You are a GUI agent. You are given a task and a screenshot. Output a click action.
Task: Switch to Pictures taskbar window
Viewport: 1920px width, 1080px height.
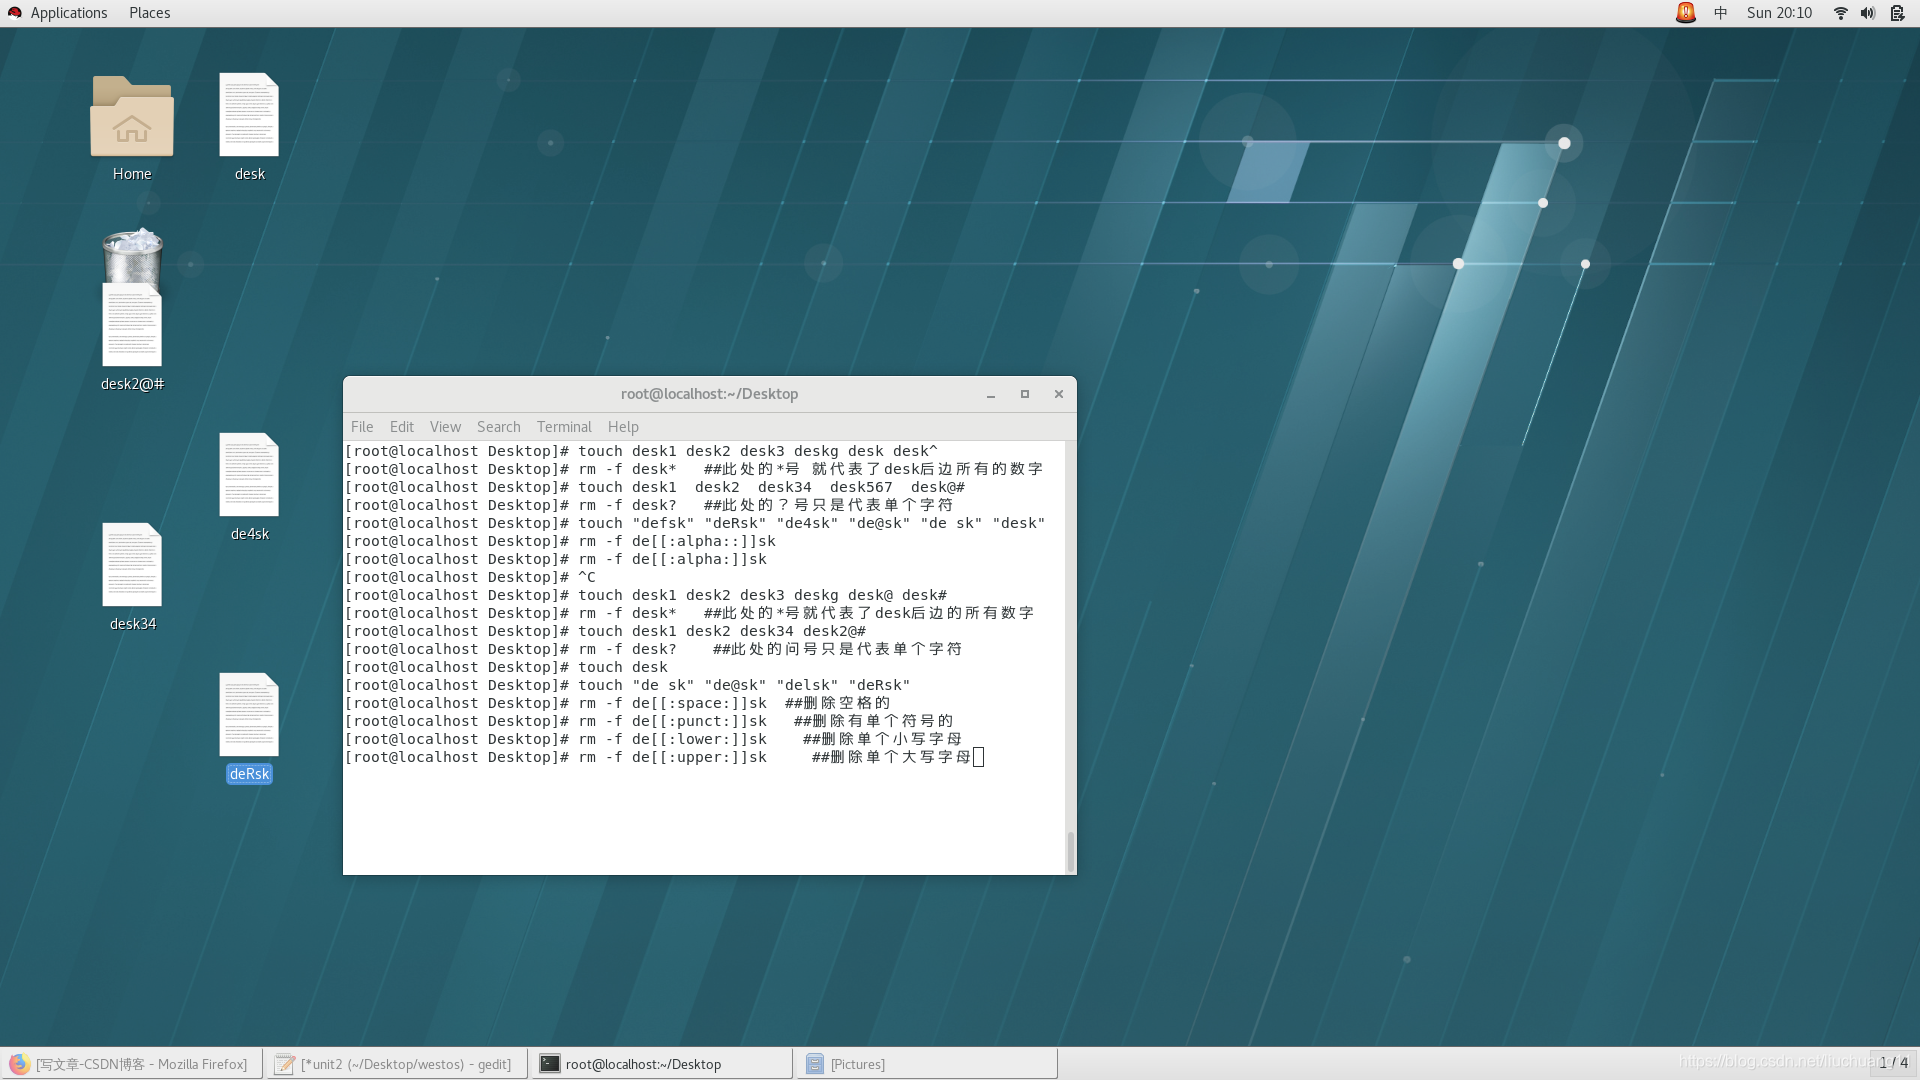(x=927, y=1064)
